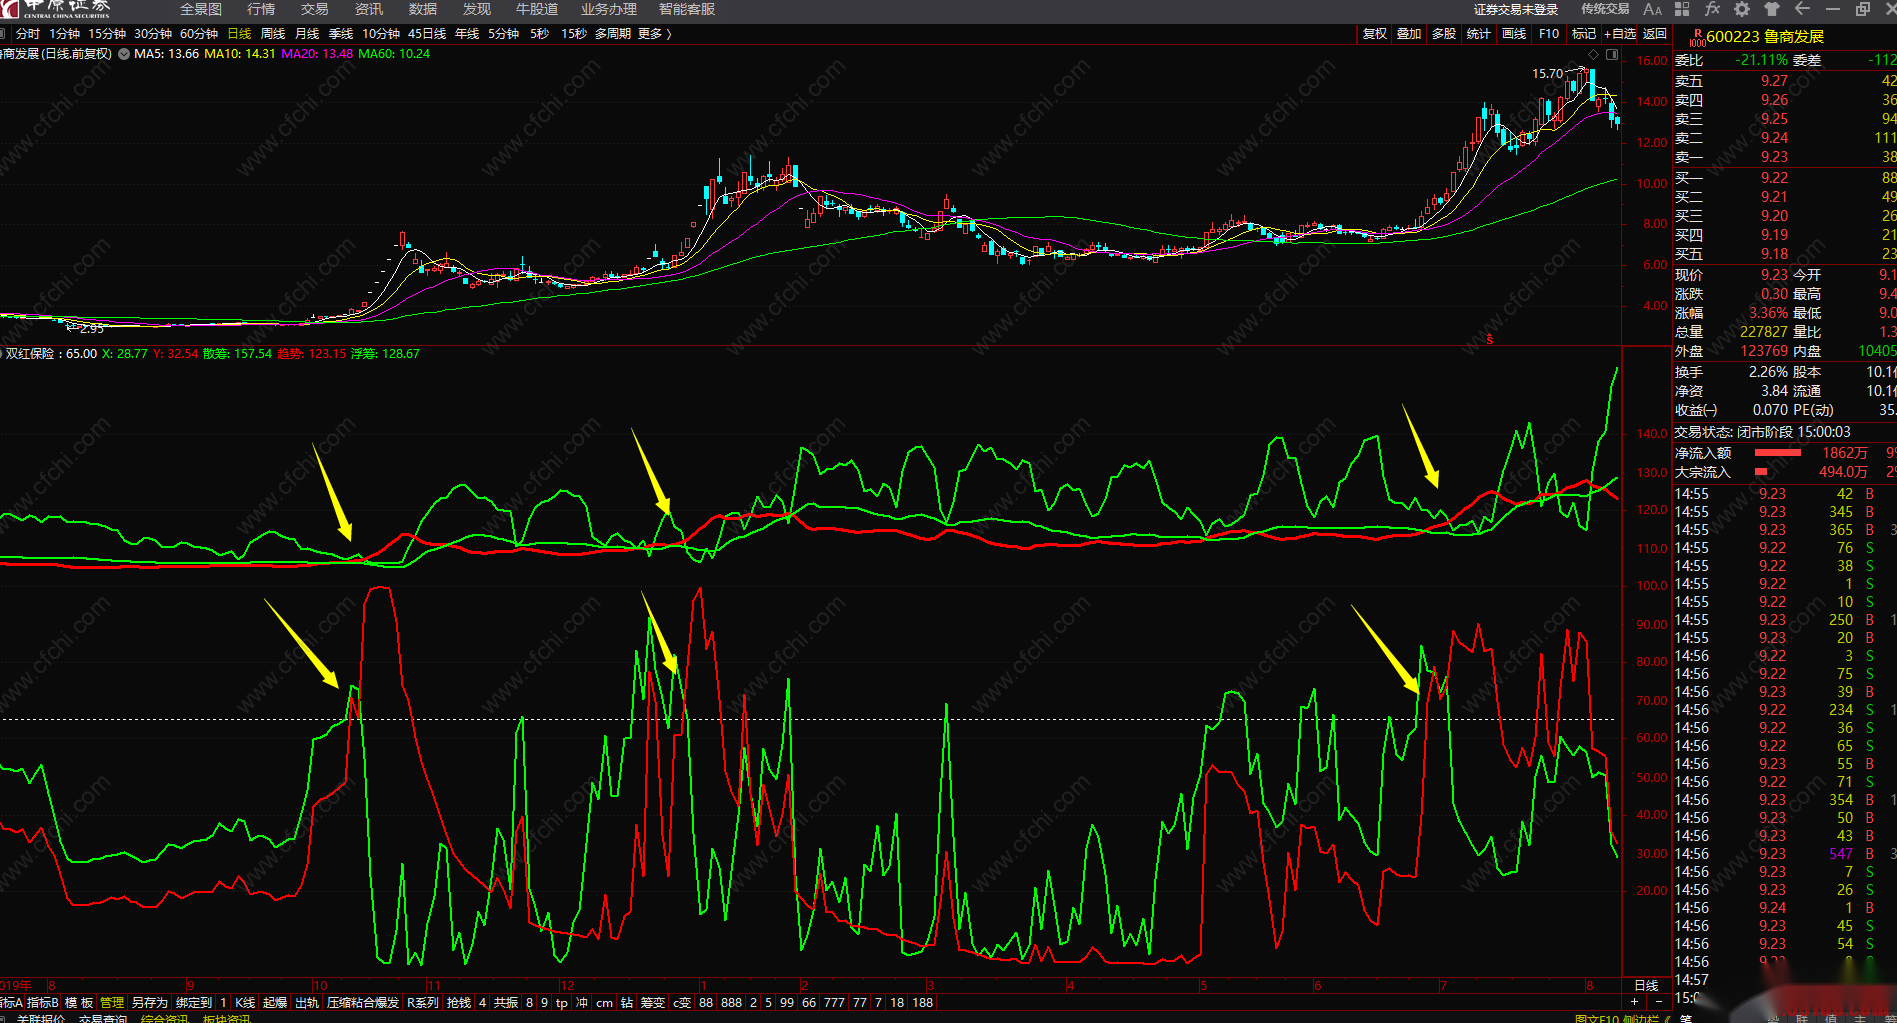
Task: Open the 智能客服 menu
Action: tap(687, 9)
